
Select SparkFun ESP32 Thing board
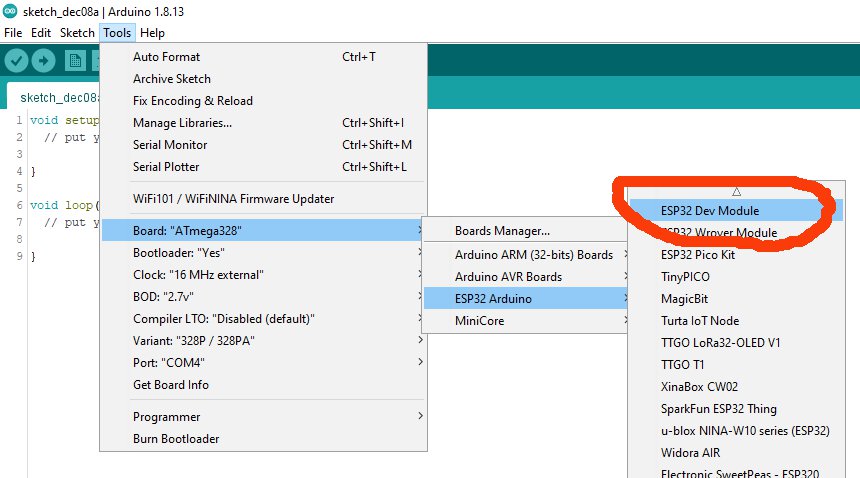tap(736, 408)
